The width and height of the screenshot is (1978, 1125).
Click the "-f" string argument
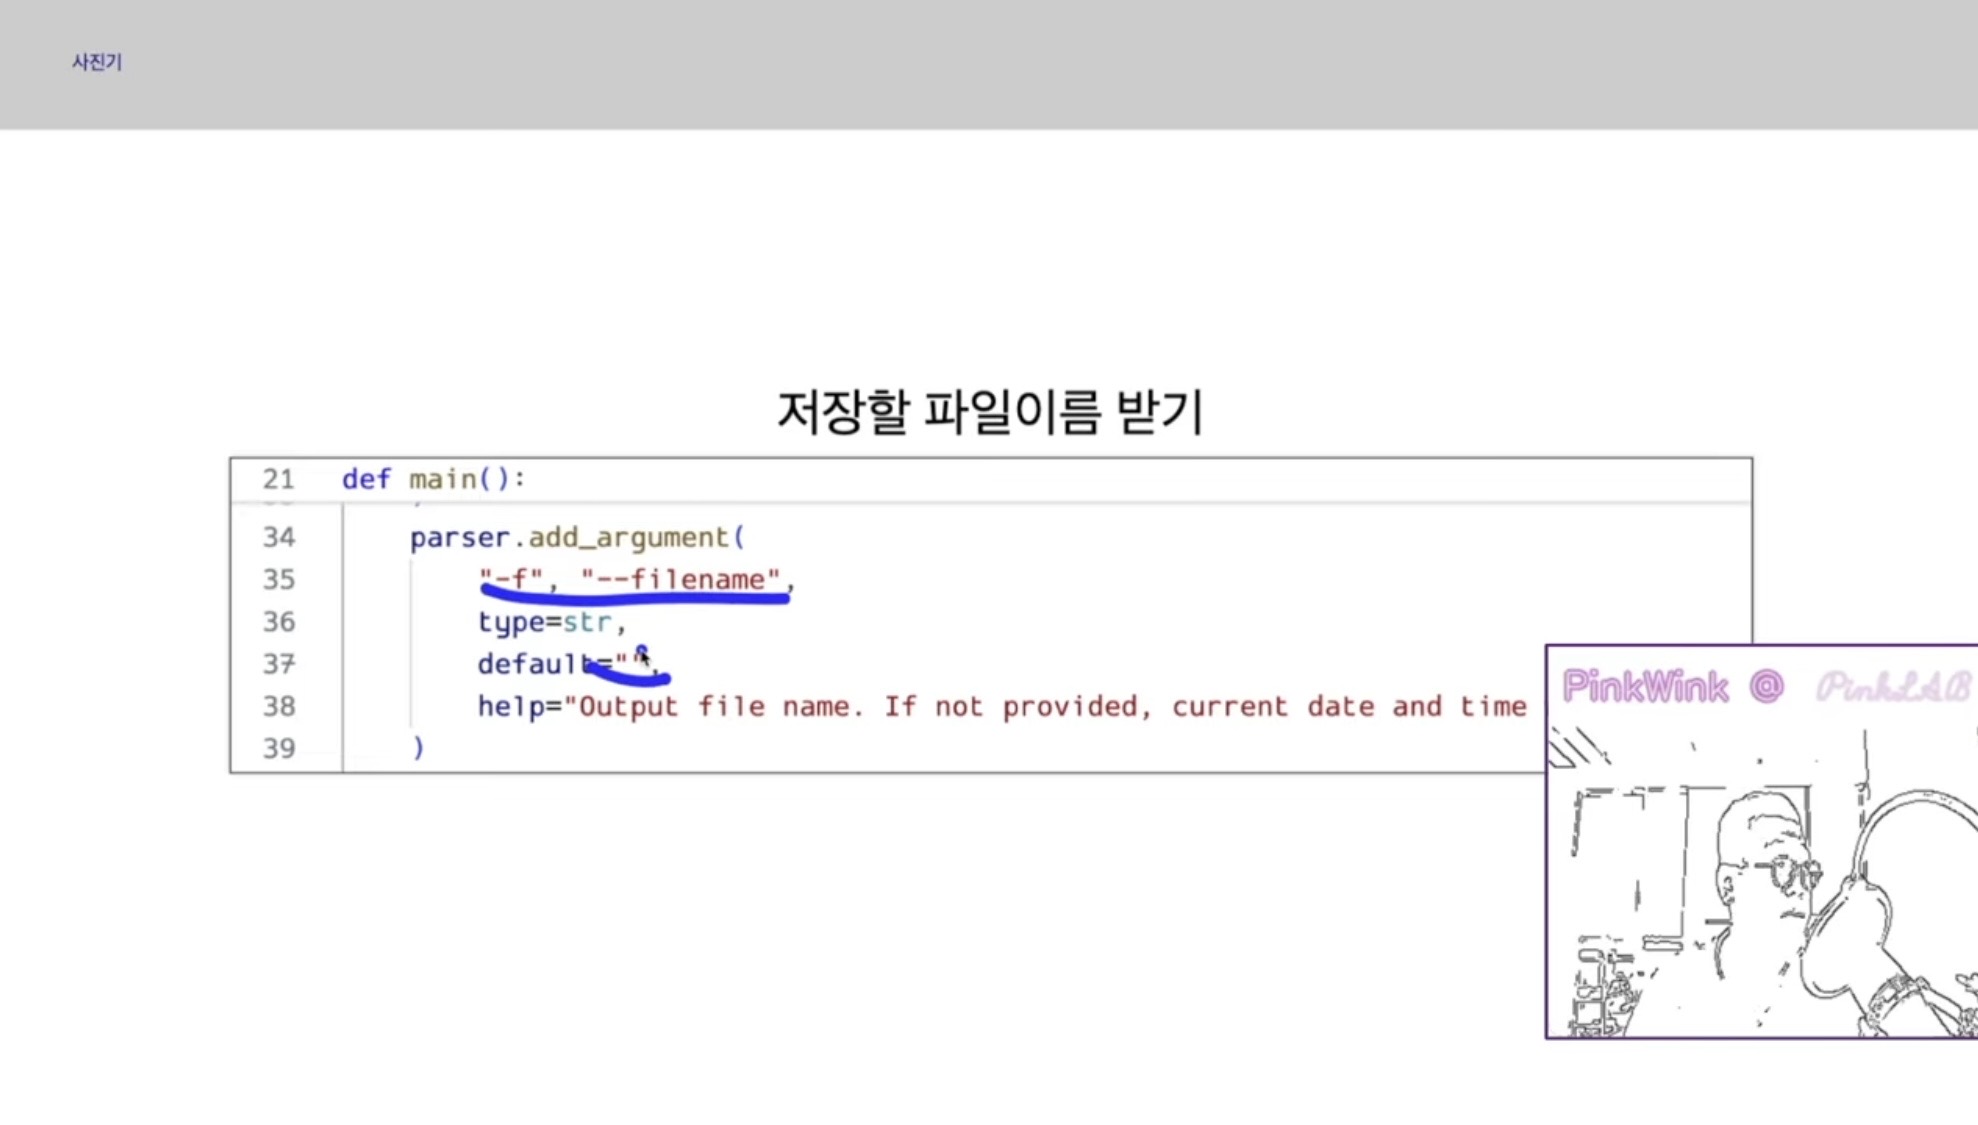point(511,579)
